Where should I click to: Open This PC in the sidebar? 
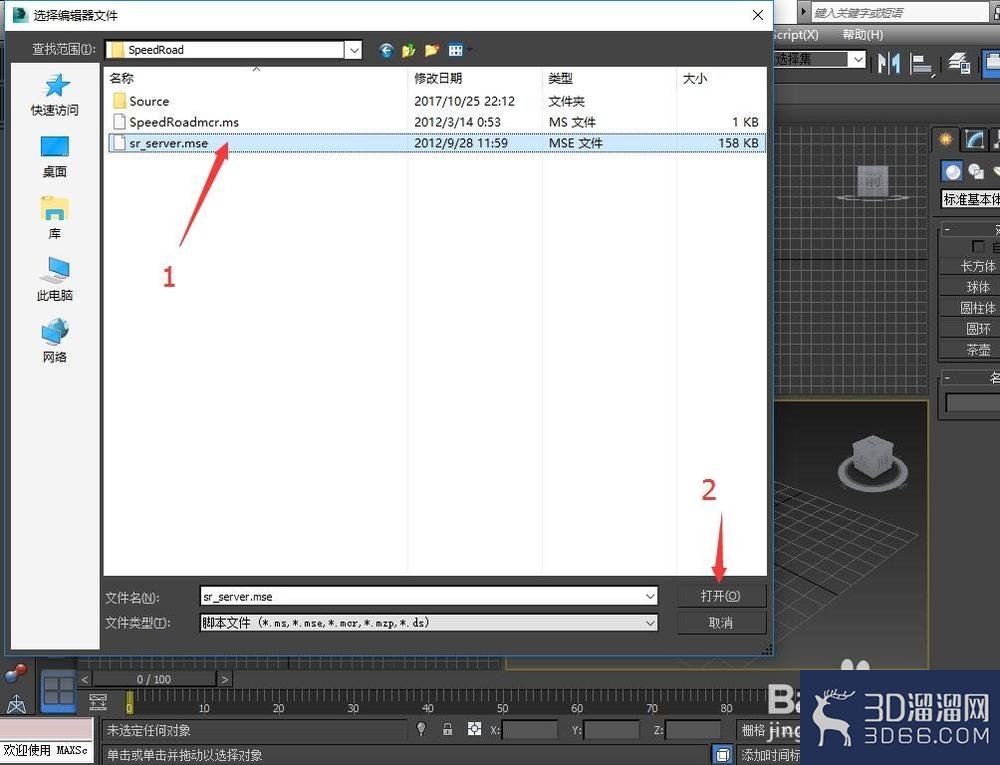(x=55, y=279)
